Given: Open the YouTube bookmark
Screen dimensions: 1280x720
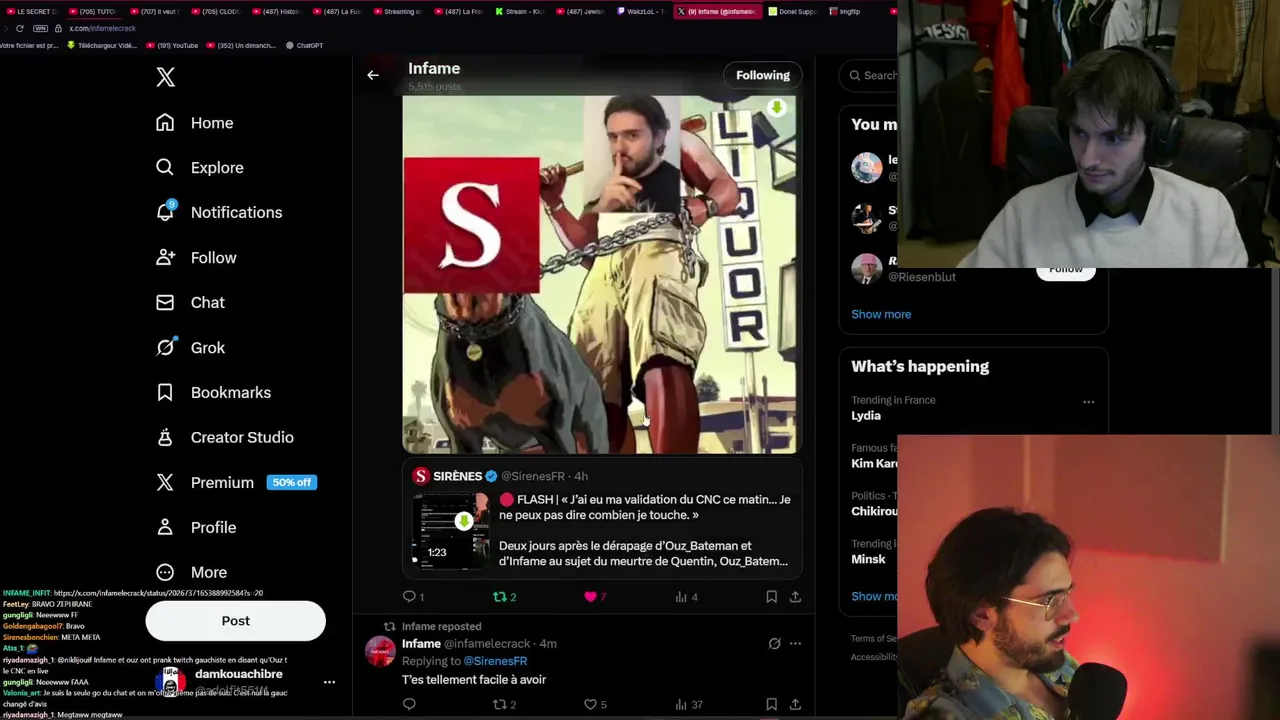Looking at the screenshot, I should coord(172,45).
